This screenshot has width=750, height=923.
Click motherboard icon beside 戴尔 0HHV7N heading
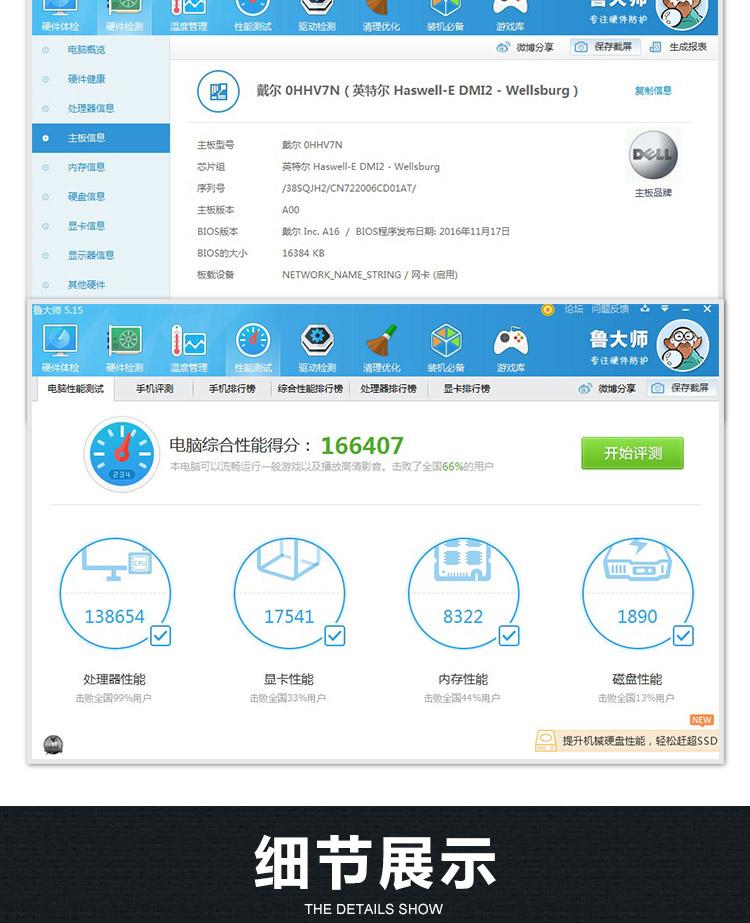point(218,91)
